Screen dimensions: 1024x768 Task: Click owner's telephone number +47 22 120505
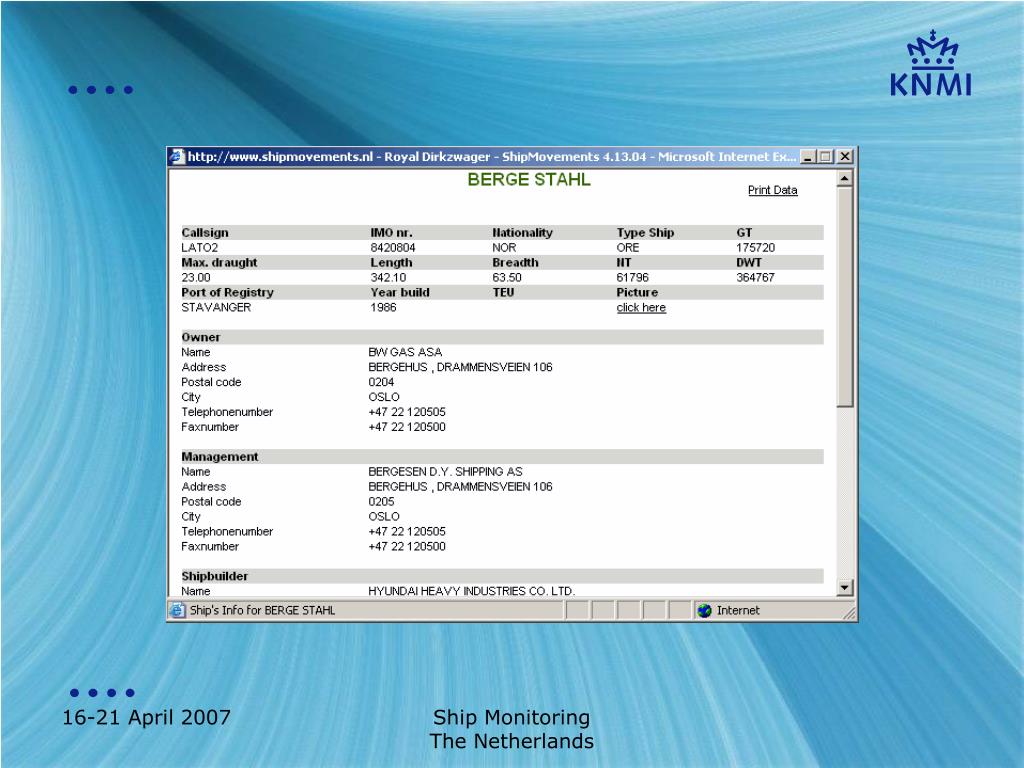[x=407, y=413]
